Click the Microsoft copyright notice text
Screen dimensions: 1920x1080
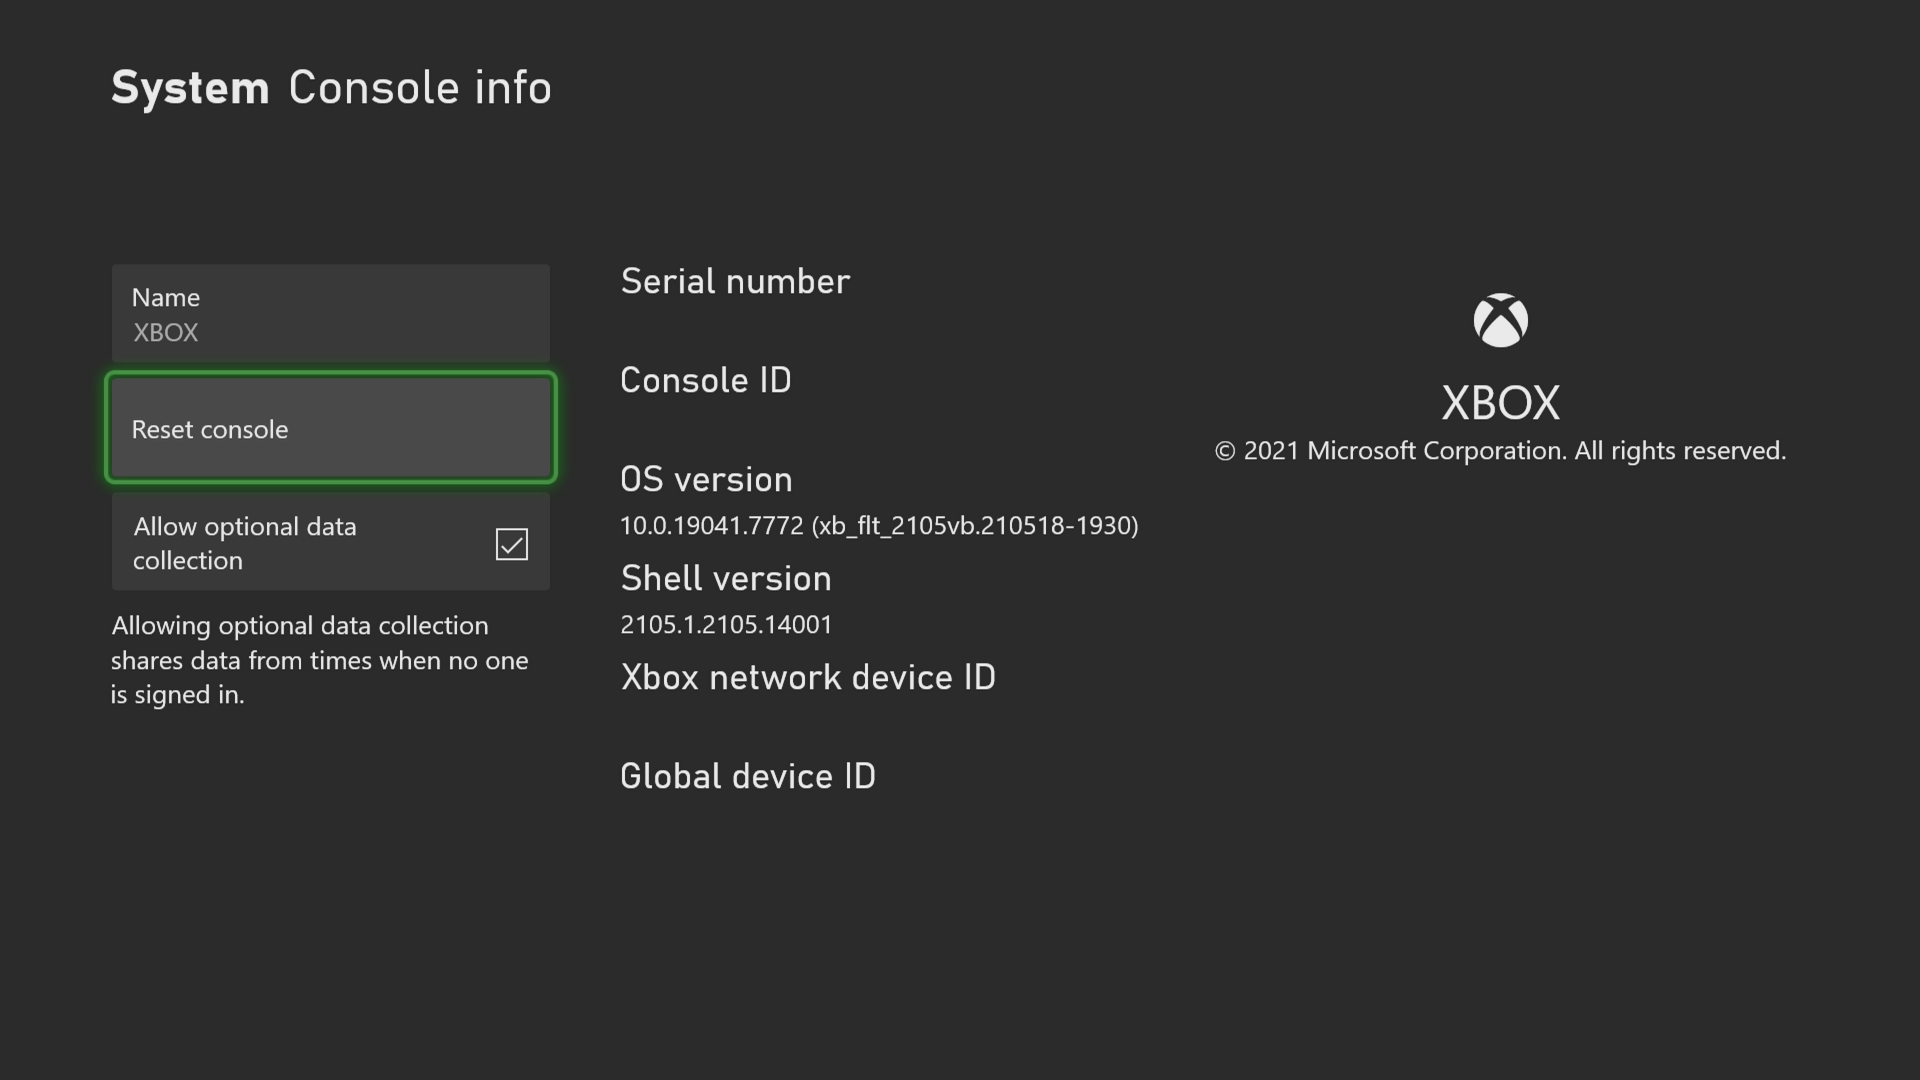pos(1499,451)
